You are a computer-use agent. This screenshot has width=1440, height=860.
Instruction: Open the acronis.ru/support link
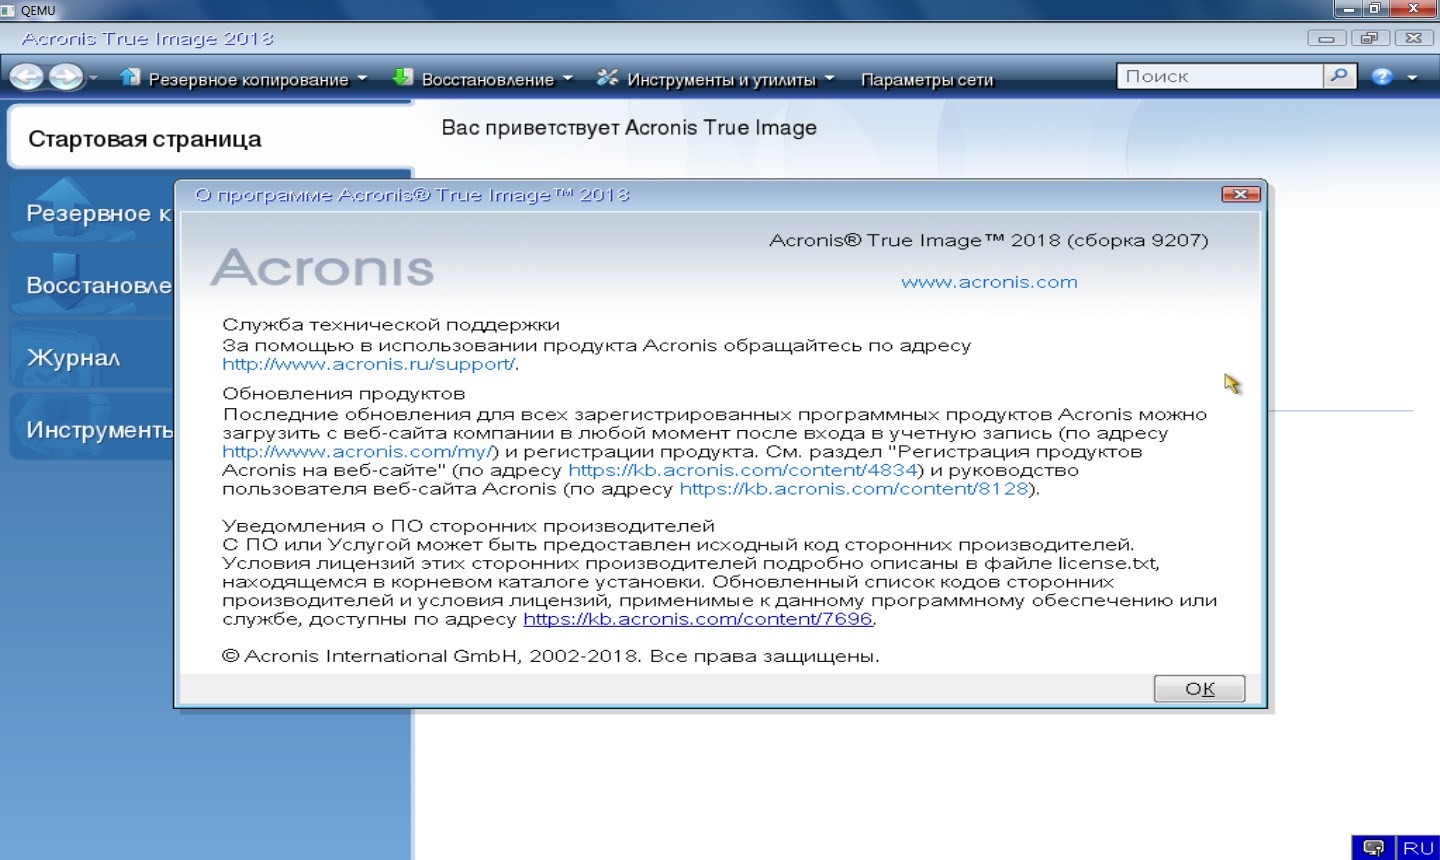369,364
